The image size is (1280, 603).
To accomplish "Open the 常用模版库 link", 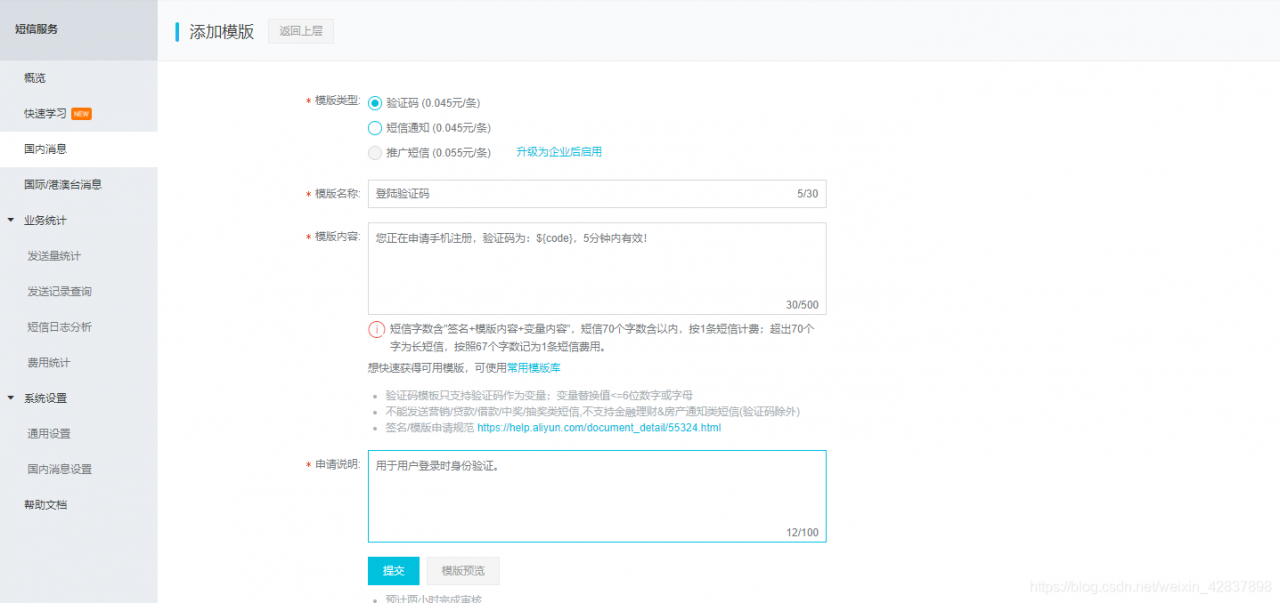I will coord(534,367).
